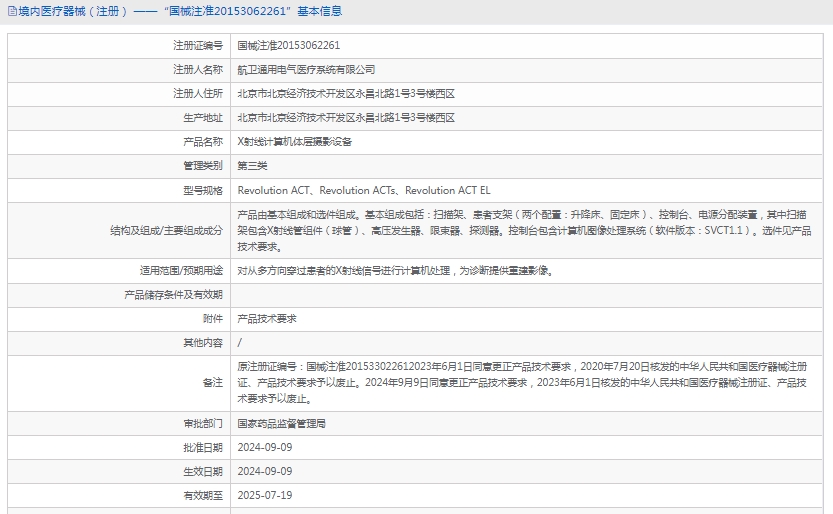Click the 生效日期 value 2024-09-09
The height and width of the screenshot is (514, 833).
(264, 471)
